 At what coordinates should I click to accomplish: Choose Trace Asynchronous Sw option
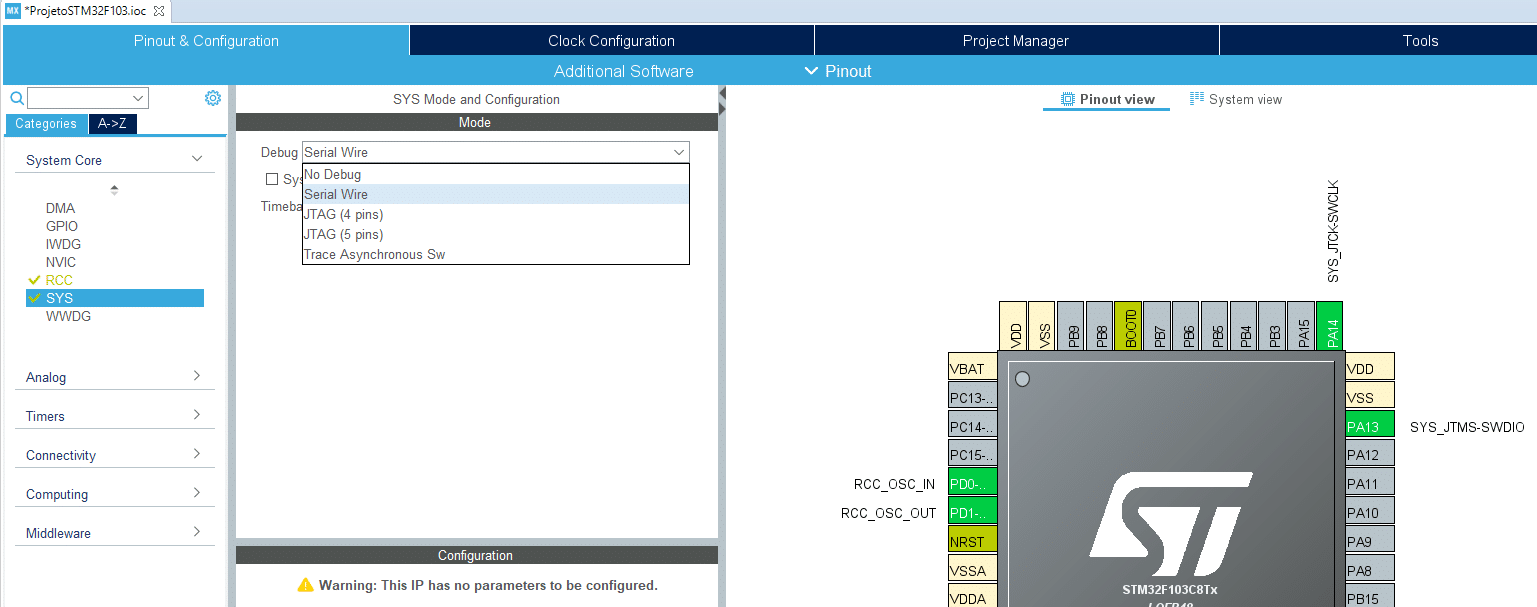495,254
